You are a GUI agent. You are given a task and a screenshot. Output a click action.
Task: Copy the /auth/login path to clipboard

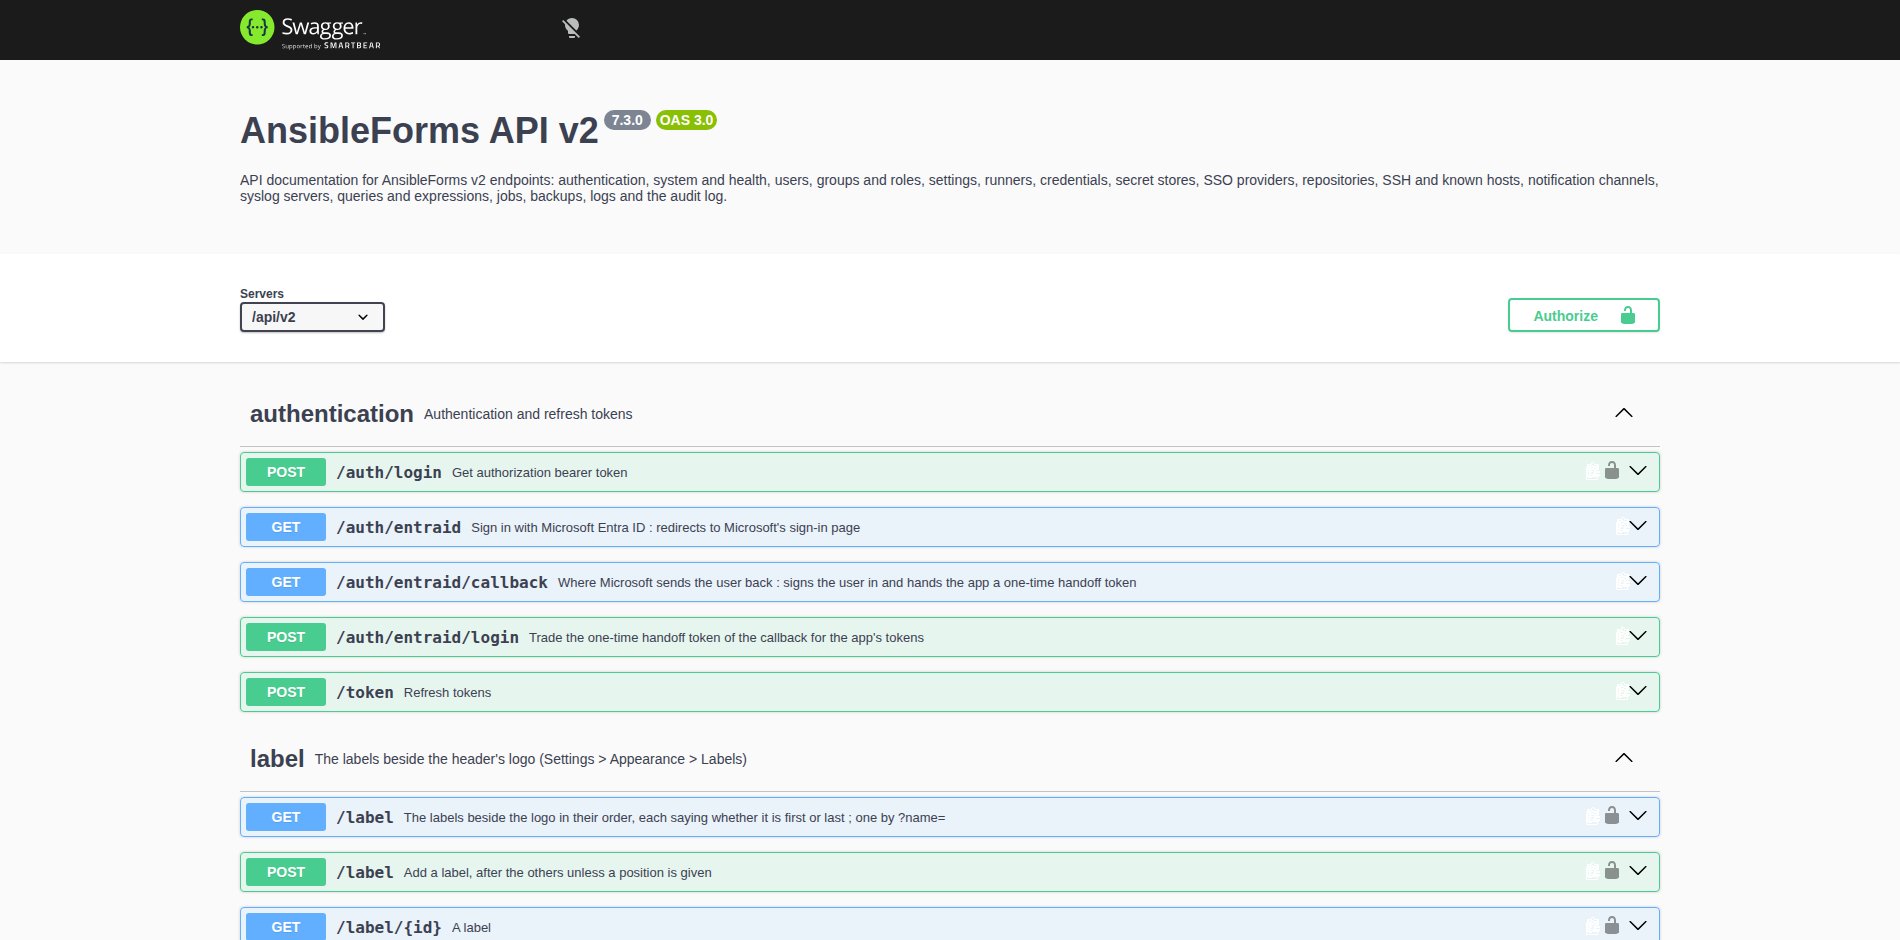click(x=1592, y=471)
